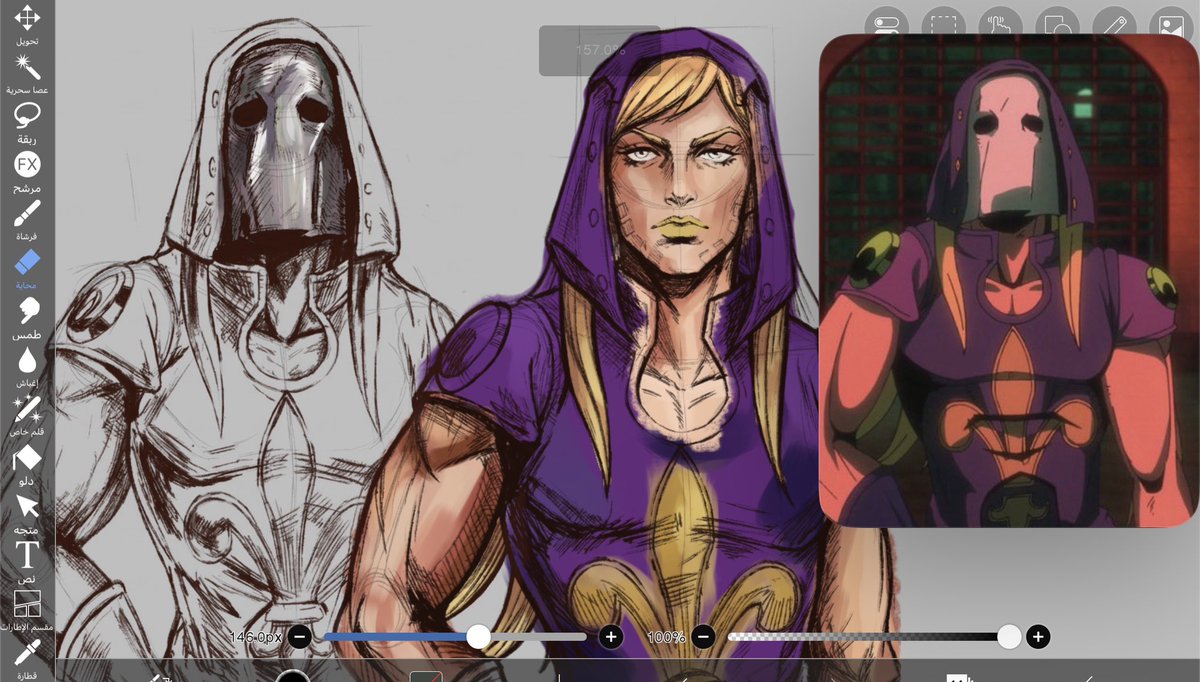Select the Text tool (نص)
This screenshot has width=1200, height=682.
[27, 562]
